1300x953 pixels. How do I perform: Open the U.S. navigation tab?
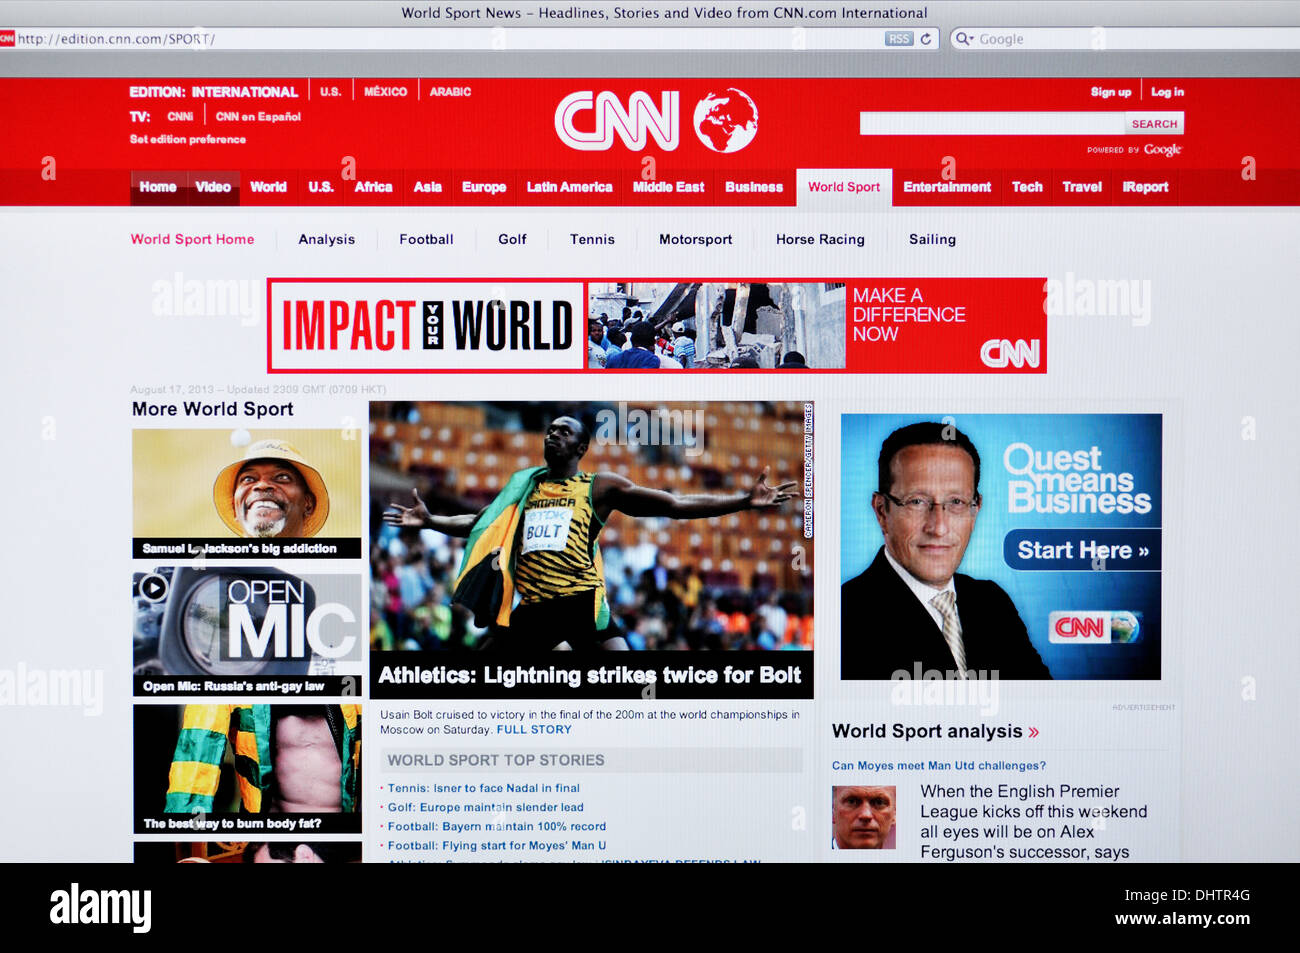(x=321, y=187)
